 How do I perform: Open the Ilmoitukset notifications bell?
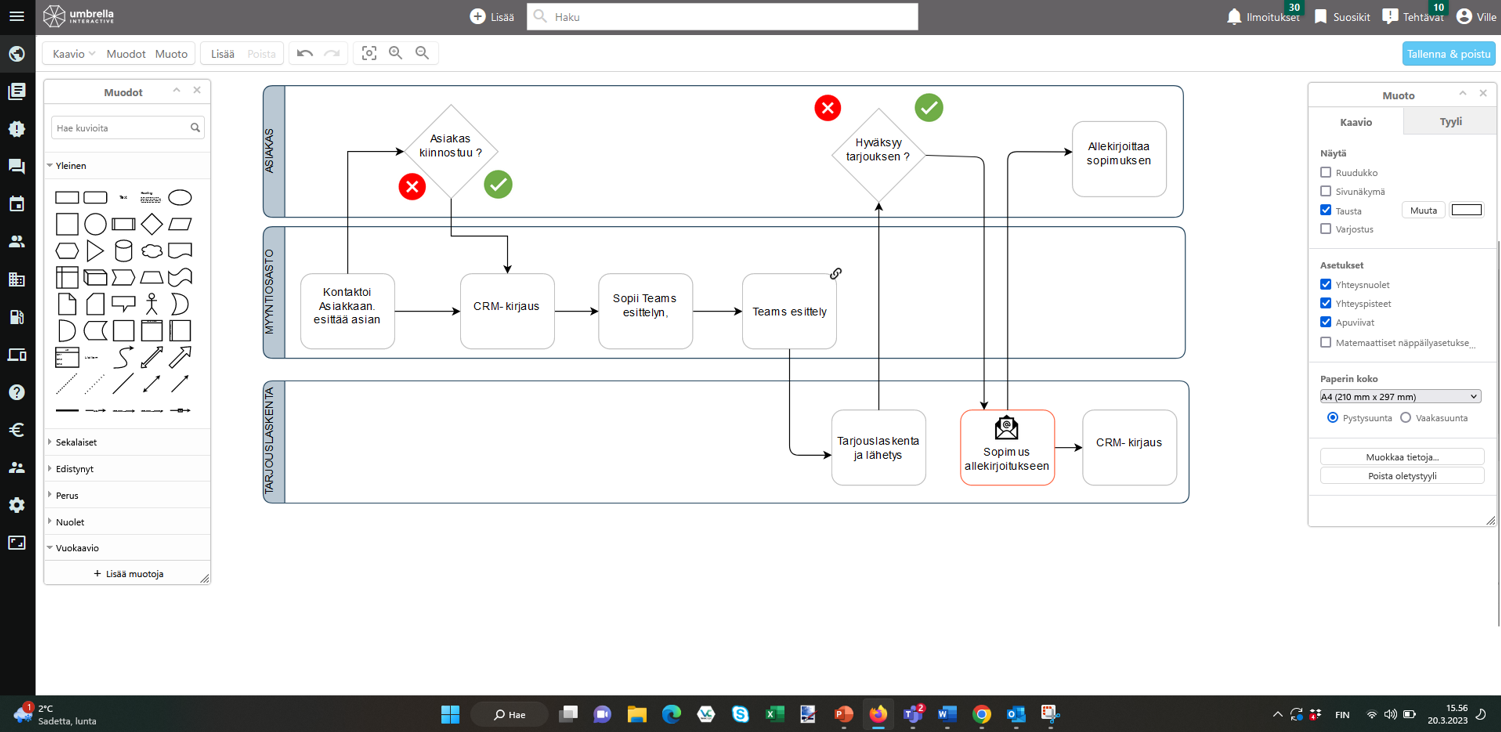[x=1234, y=17]
